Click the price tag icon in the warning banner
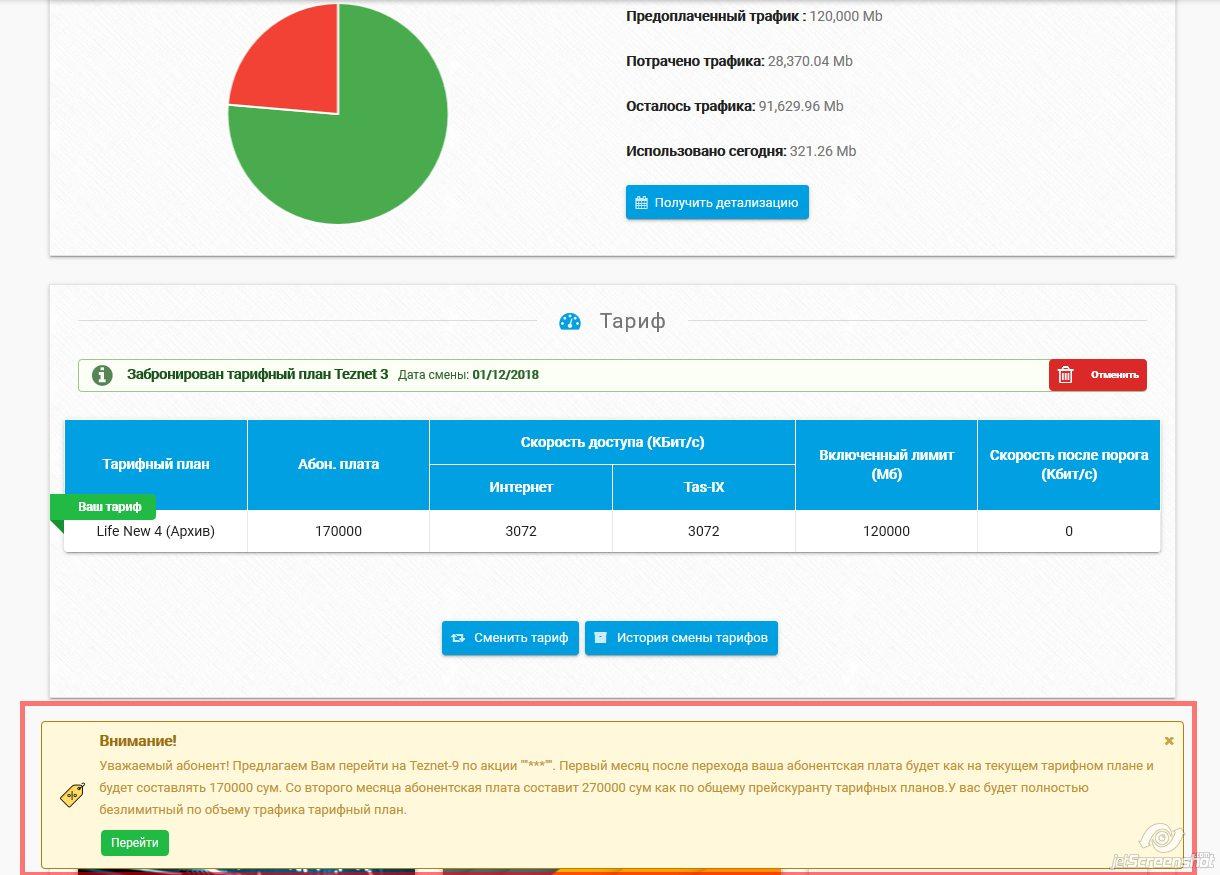1220x875 pixels. (x=72, y=795)
